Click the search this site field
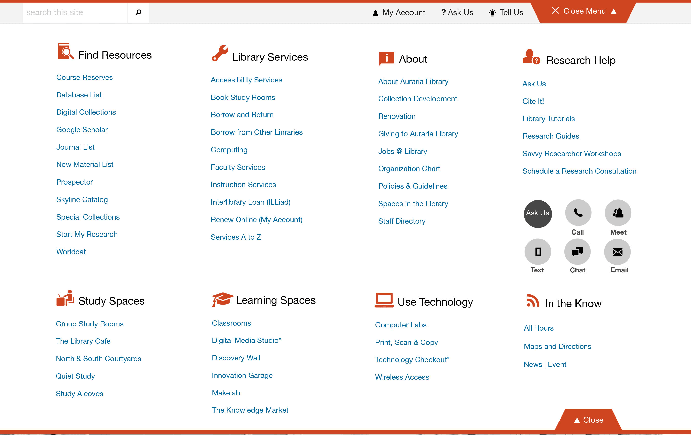 click(x=75, y=13)
